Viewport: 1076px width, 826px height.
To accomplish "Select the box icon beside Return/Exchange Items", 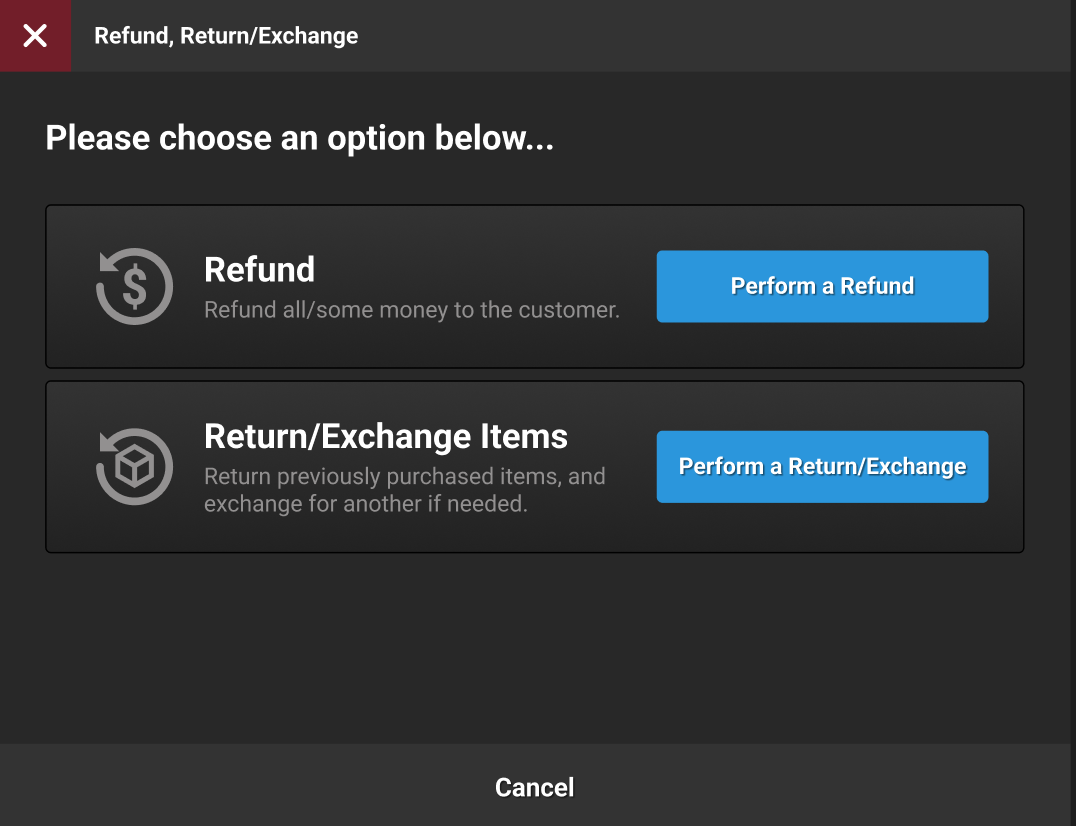I will click(135, 467).
